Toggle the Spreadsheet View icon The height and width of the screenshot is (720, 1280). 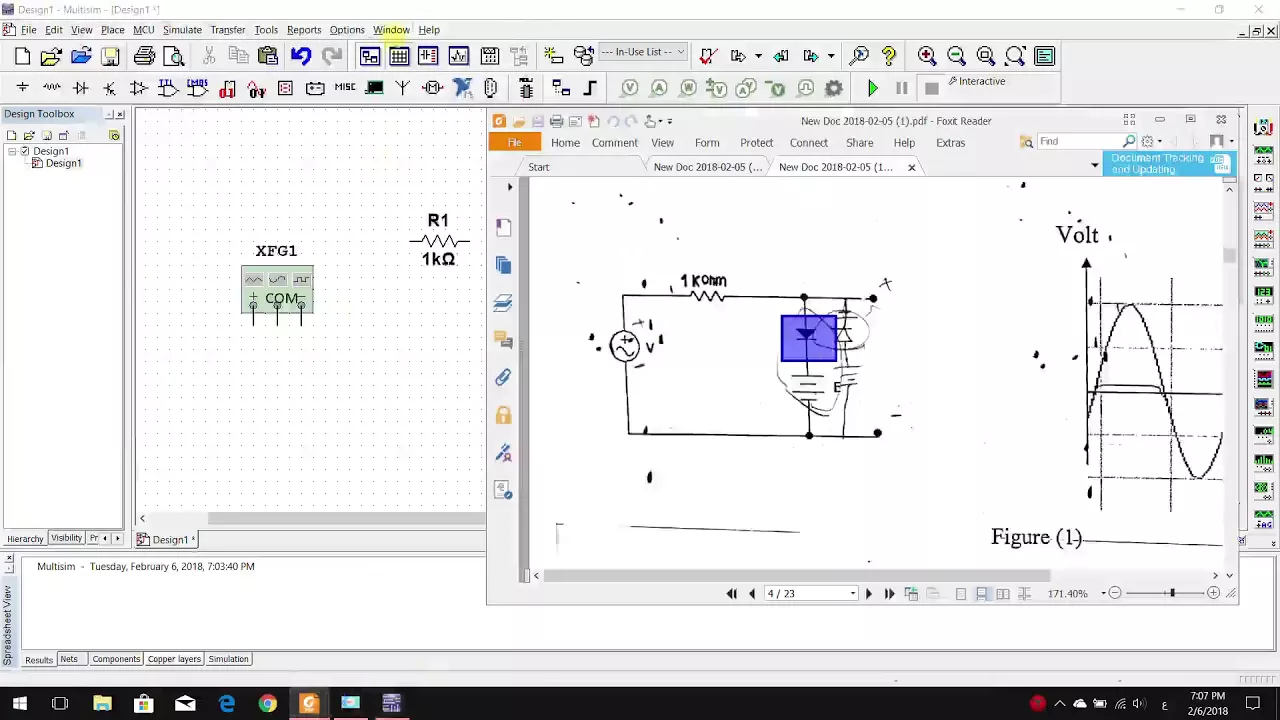click(x=399, y=56)
